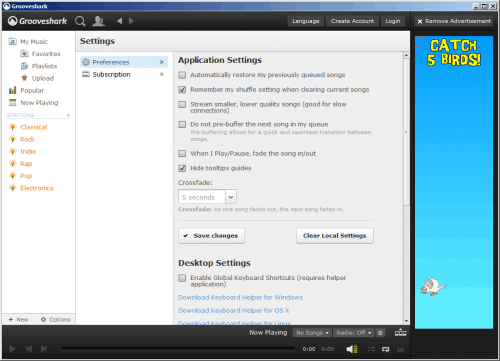The width and height of the screenshot is (500, 361).
Task: Toggle repeat loop icon in player
Action: coord(385,349)
